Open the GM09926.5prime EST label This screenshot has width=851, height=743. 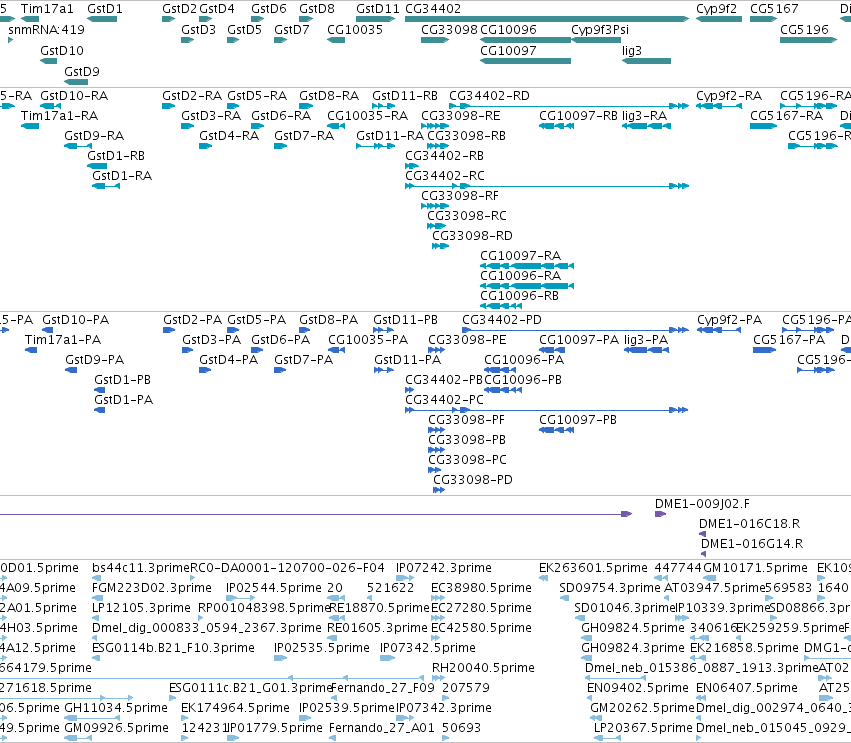[x=116, y=728]
